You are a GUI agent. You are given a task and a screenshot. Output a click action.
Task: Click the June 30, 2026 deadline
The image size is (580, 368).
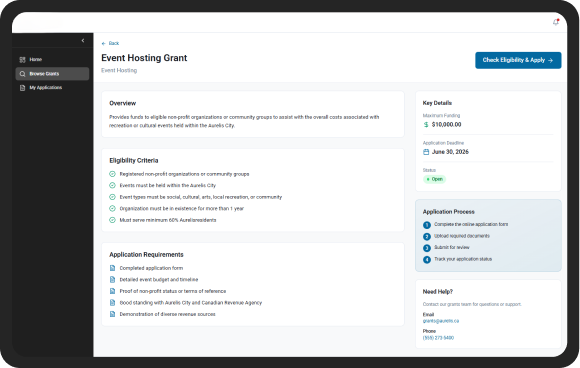click(450, 152)
